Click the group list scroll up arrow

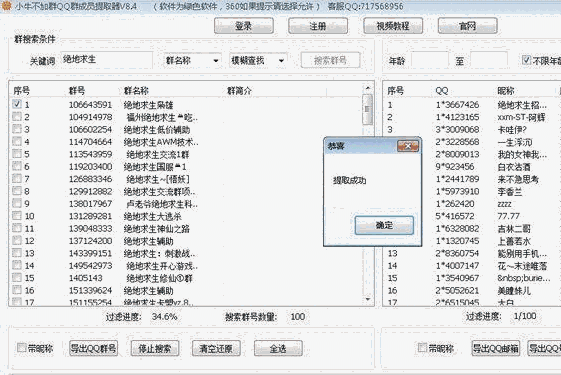pyautogui.click(x=368, y=88)
